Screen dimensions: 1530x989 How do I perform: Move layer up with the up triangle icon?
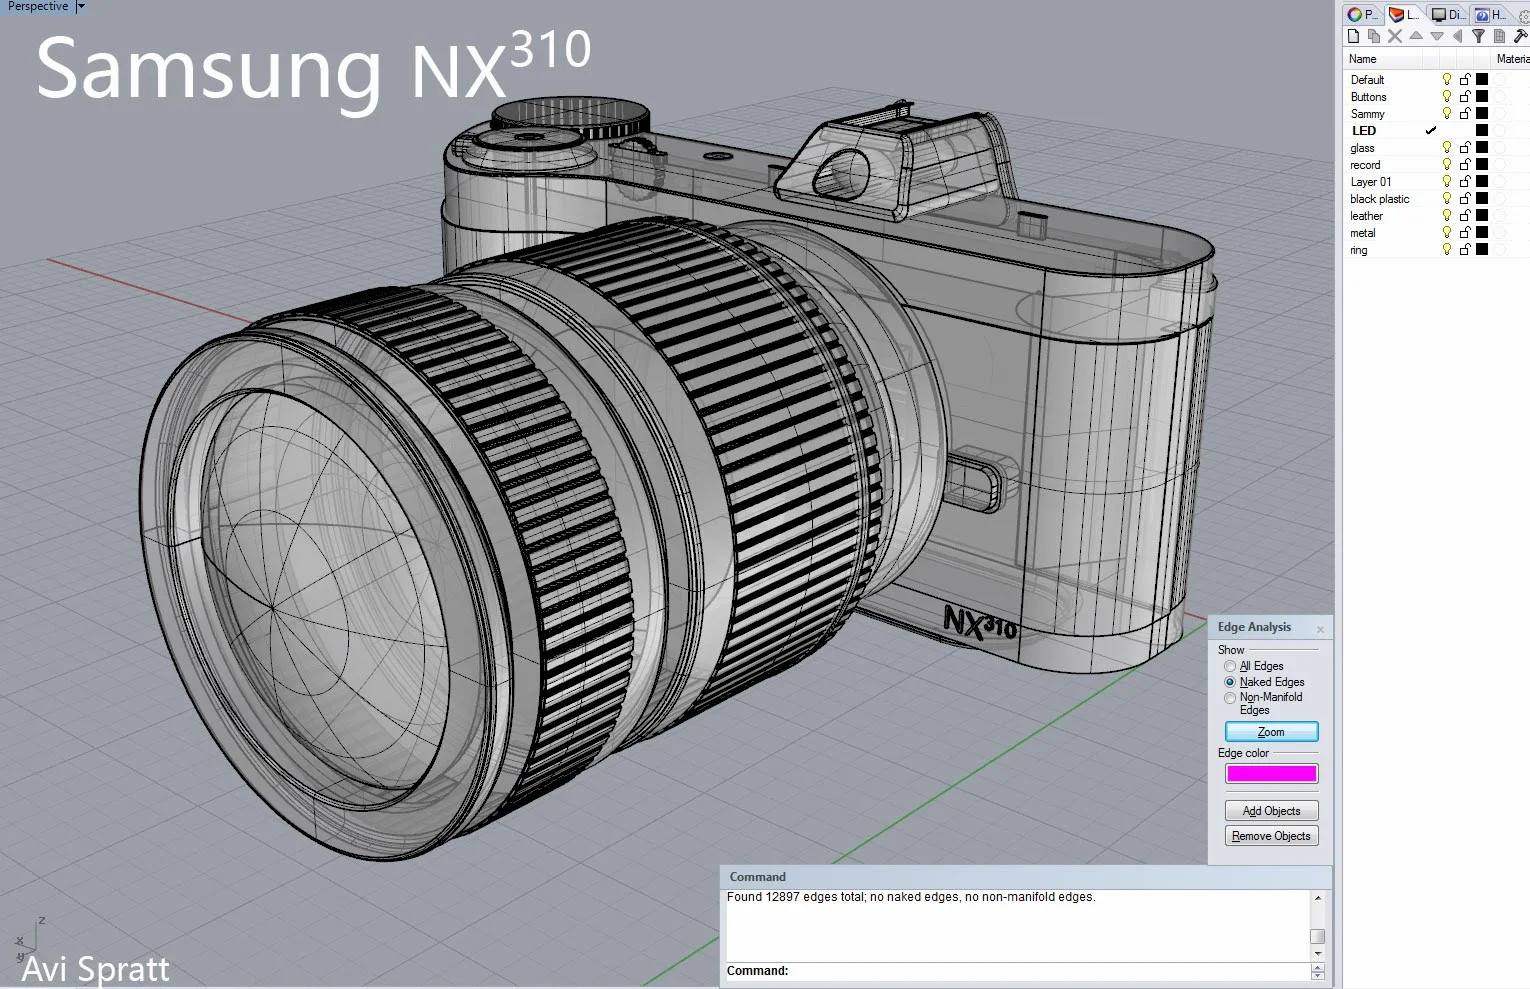(1416, 36)
